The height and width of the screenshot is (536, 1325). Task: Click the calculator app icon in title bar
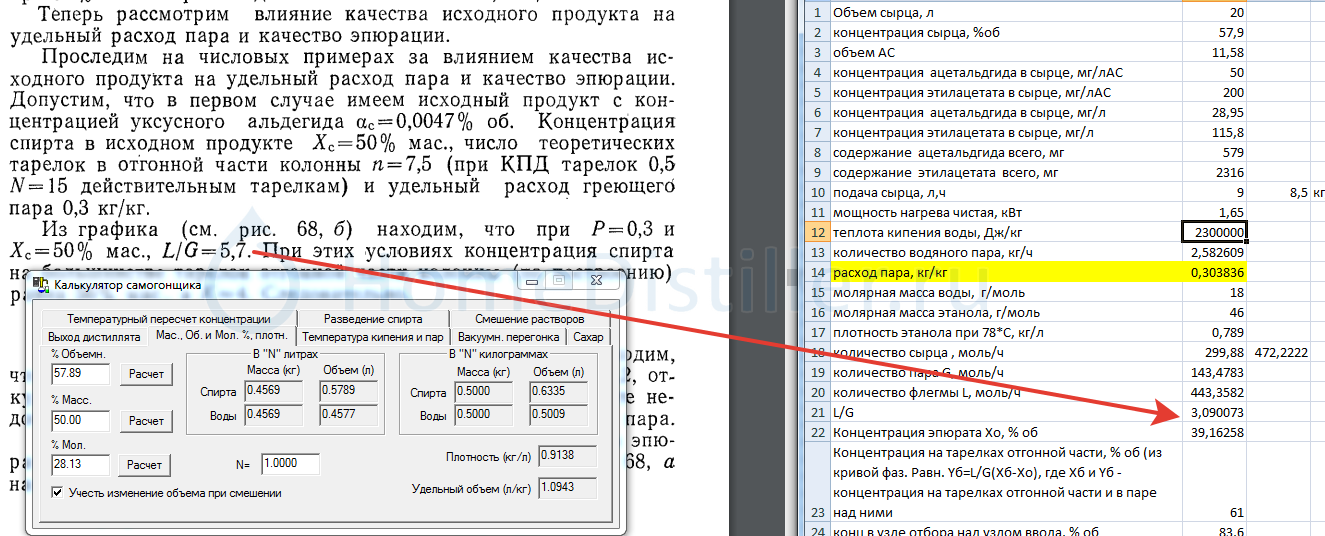(41, 285)
